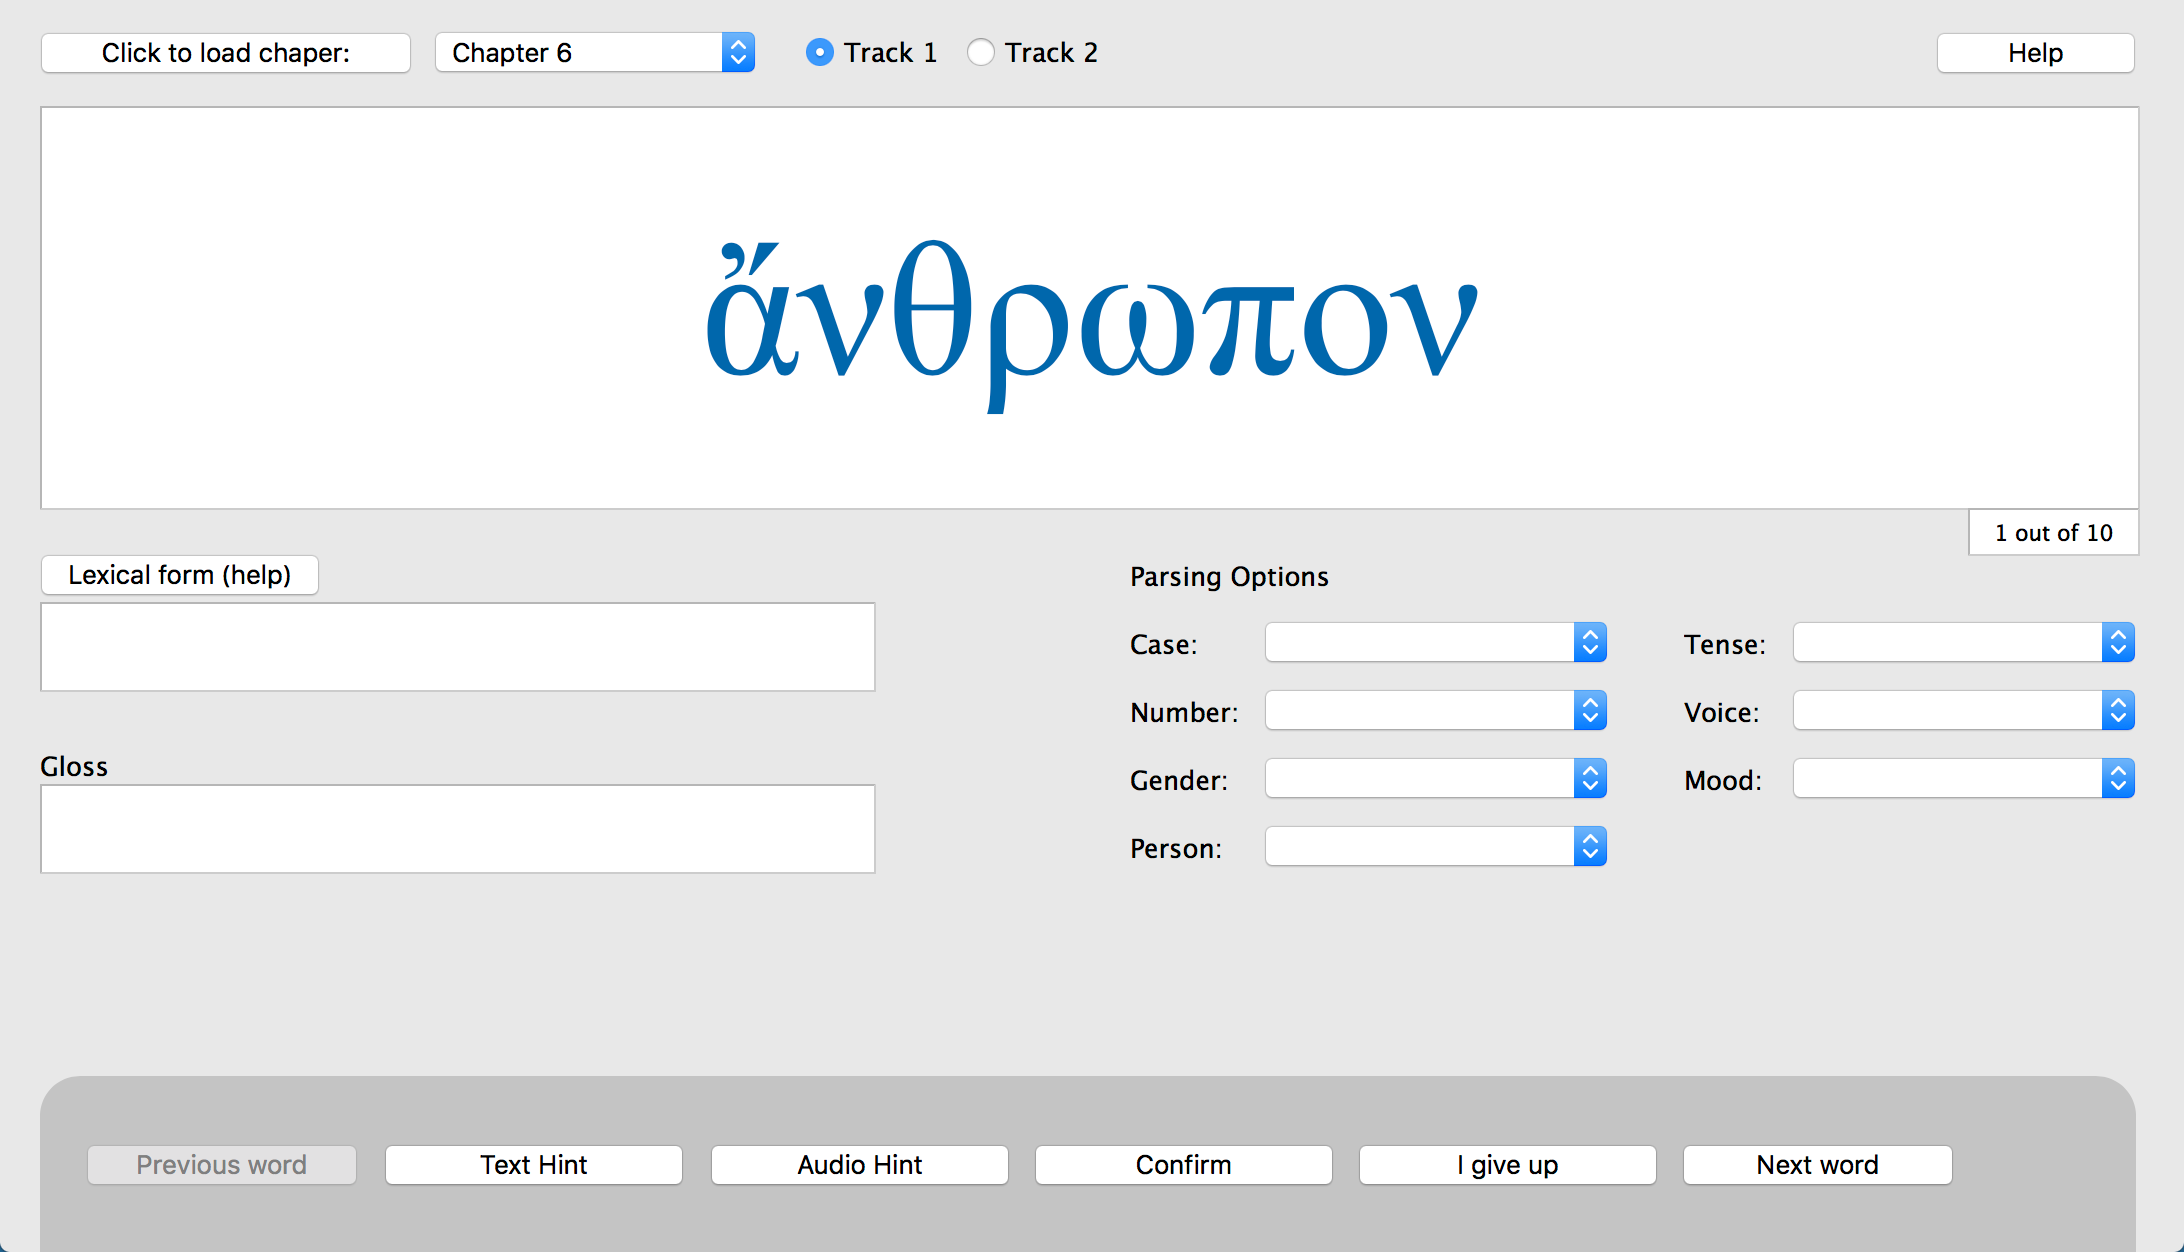The image size is (2184, 1252).
Task: Open the Person dropdown
Action: tap(1435, 847)
